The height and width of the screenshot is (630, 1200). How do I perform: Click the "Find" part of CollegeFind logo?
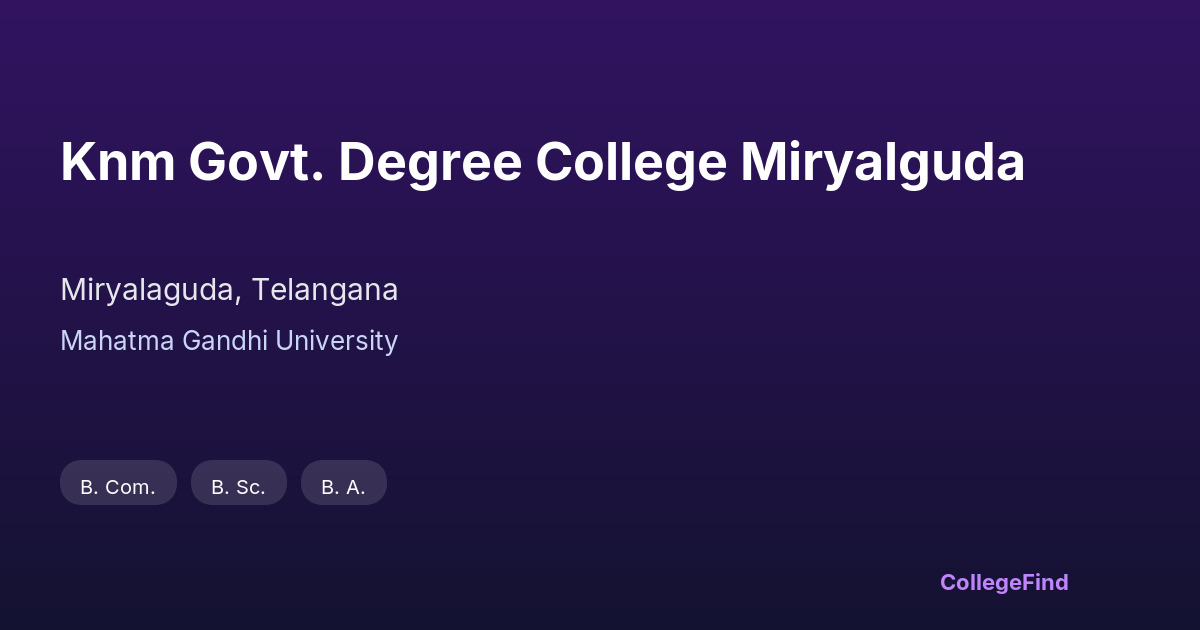1043,582
